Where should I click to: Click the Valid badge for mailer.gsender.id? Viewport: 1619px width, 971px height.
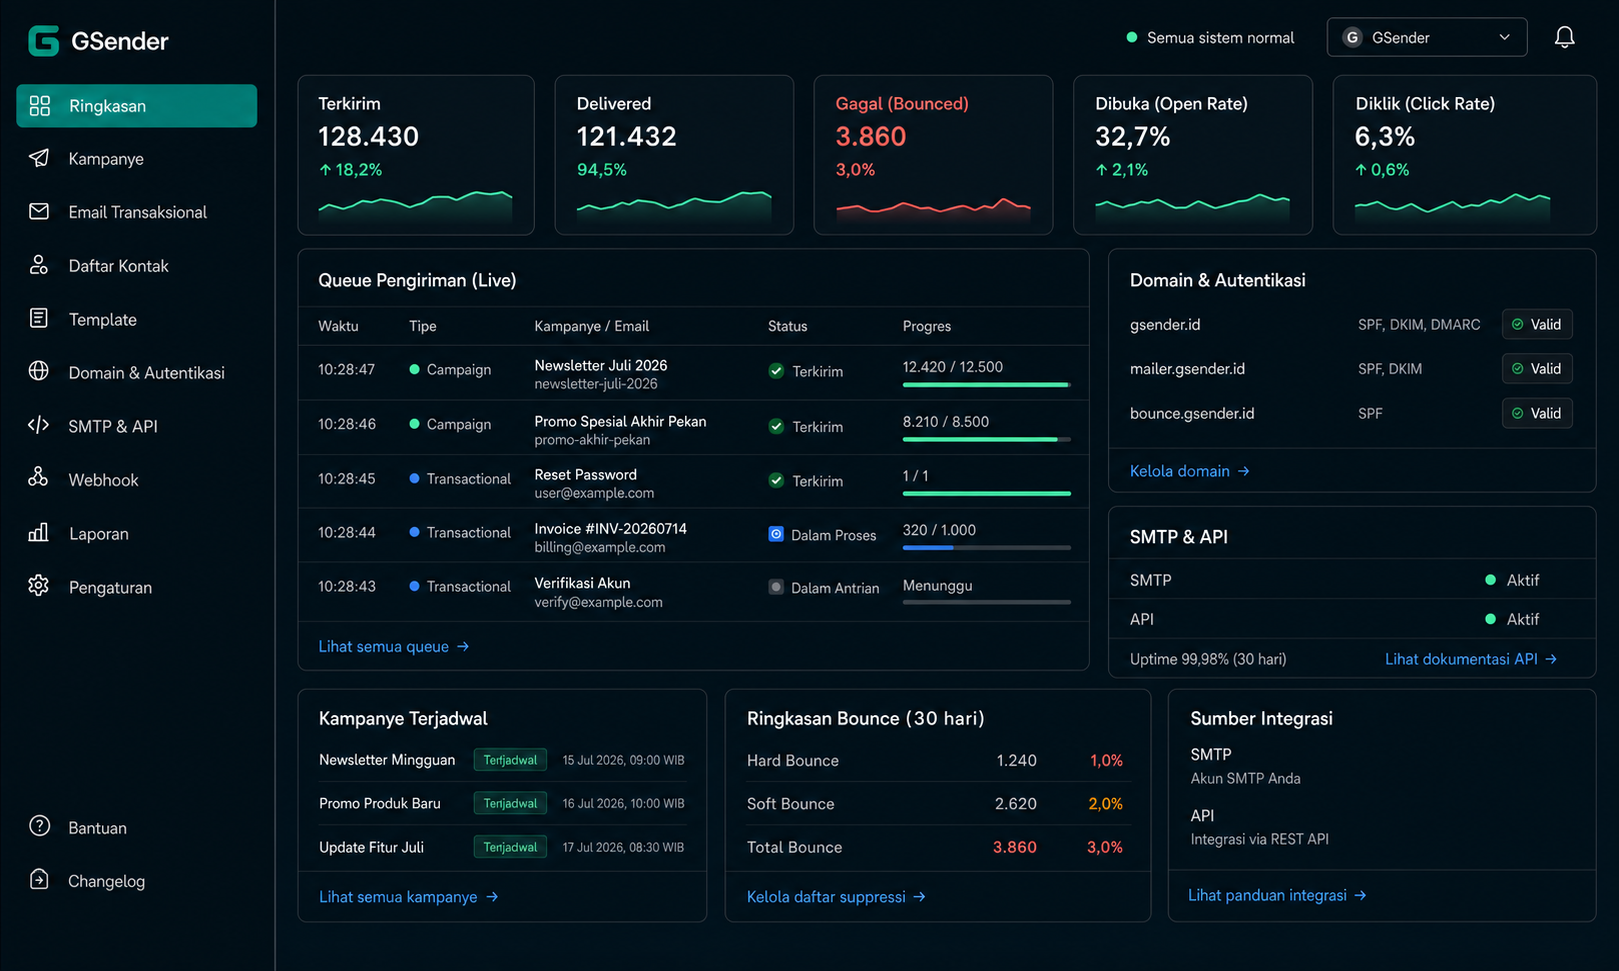click(x=1537, y=368)
